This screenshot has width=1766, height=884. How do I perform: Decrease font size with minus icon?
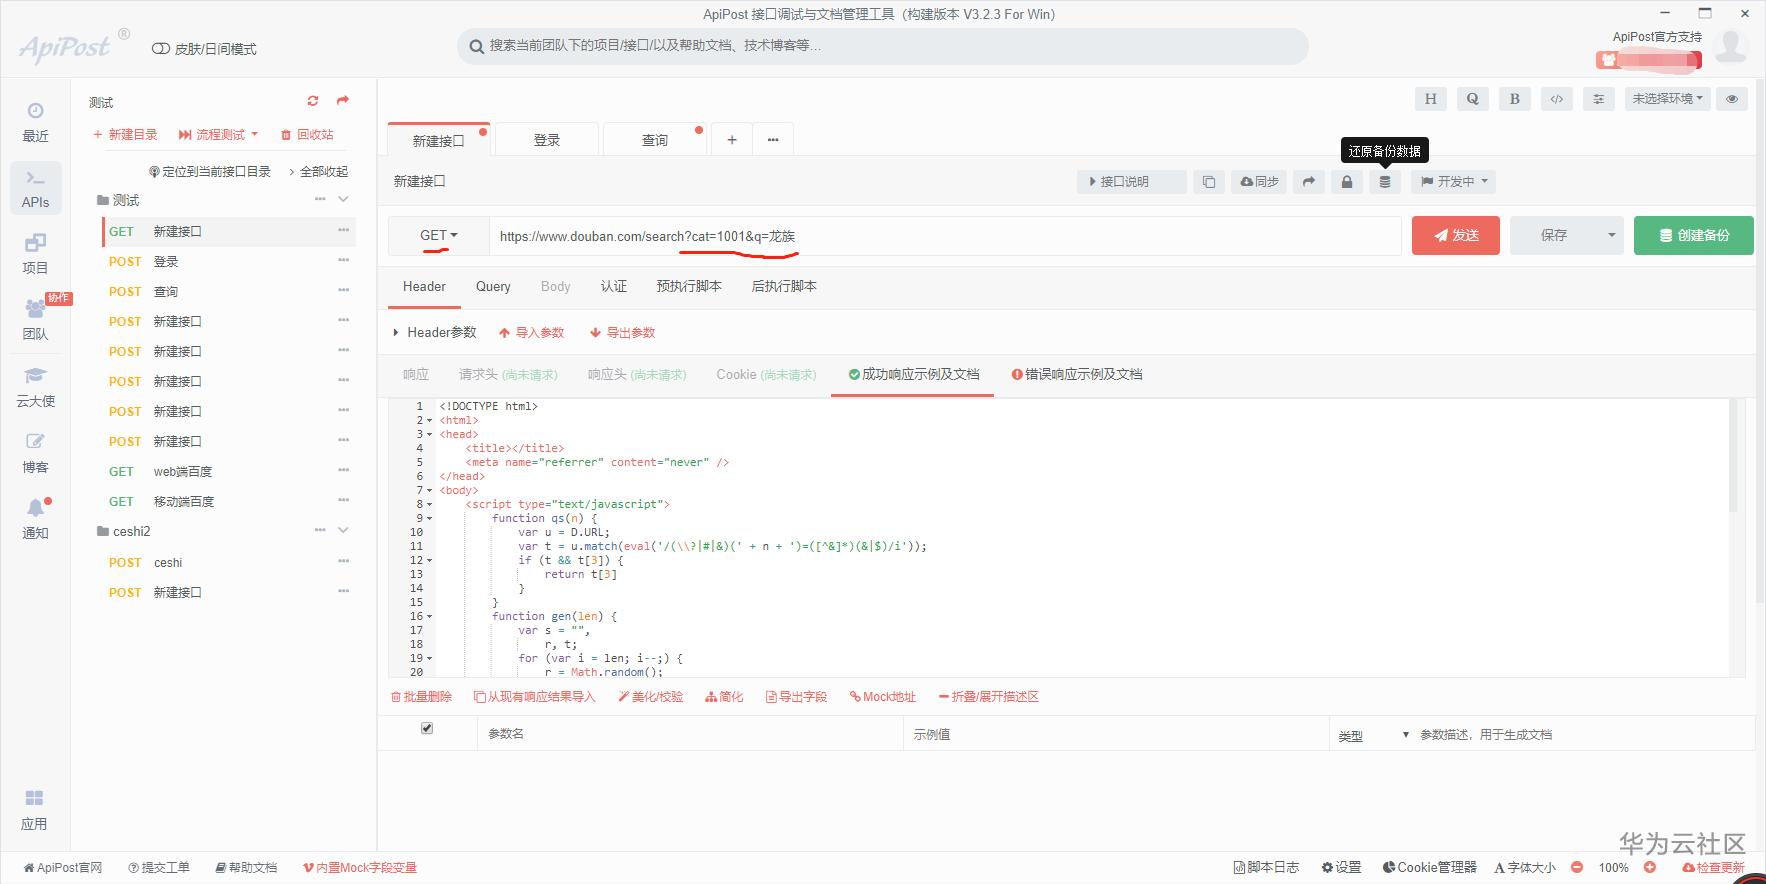coord(1577,868)
